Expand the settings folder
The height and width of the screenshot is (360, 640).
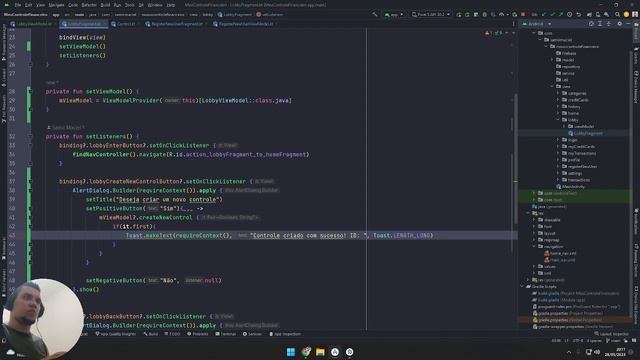coord(558,173)
